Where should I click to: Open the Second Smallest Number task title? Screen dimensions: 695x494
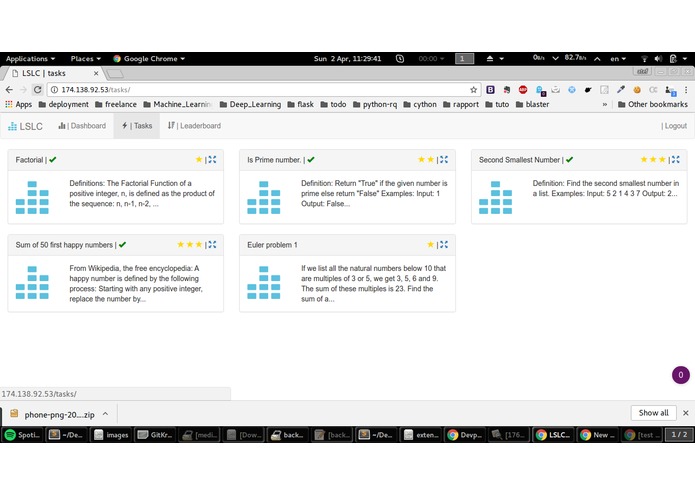pyautogui.click(x=519, y=160)
